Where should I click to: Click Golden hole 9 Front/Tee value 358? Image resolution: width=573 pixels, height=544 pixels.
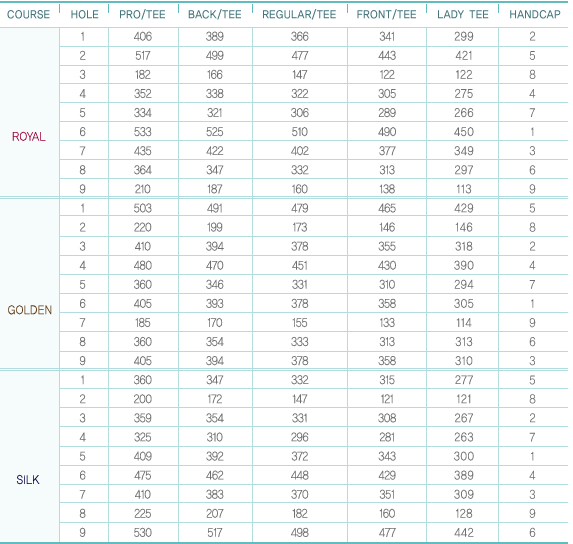[387, 361]
